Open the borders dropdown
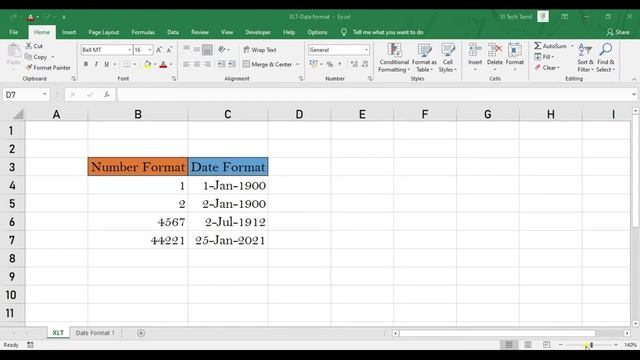This screenshot has width=640, height=360. coord(135,64)
